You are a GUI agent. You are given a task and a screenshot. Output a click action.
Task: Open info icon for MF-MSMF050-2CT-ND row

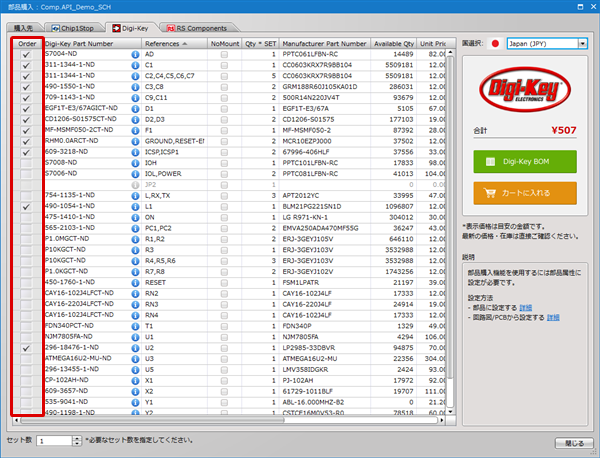click(135, 130)
